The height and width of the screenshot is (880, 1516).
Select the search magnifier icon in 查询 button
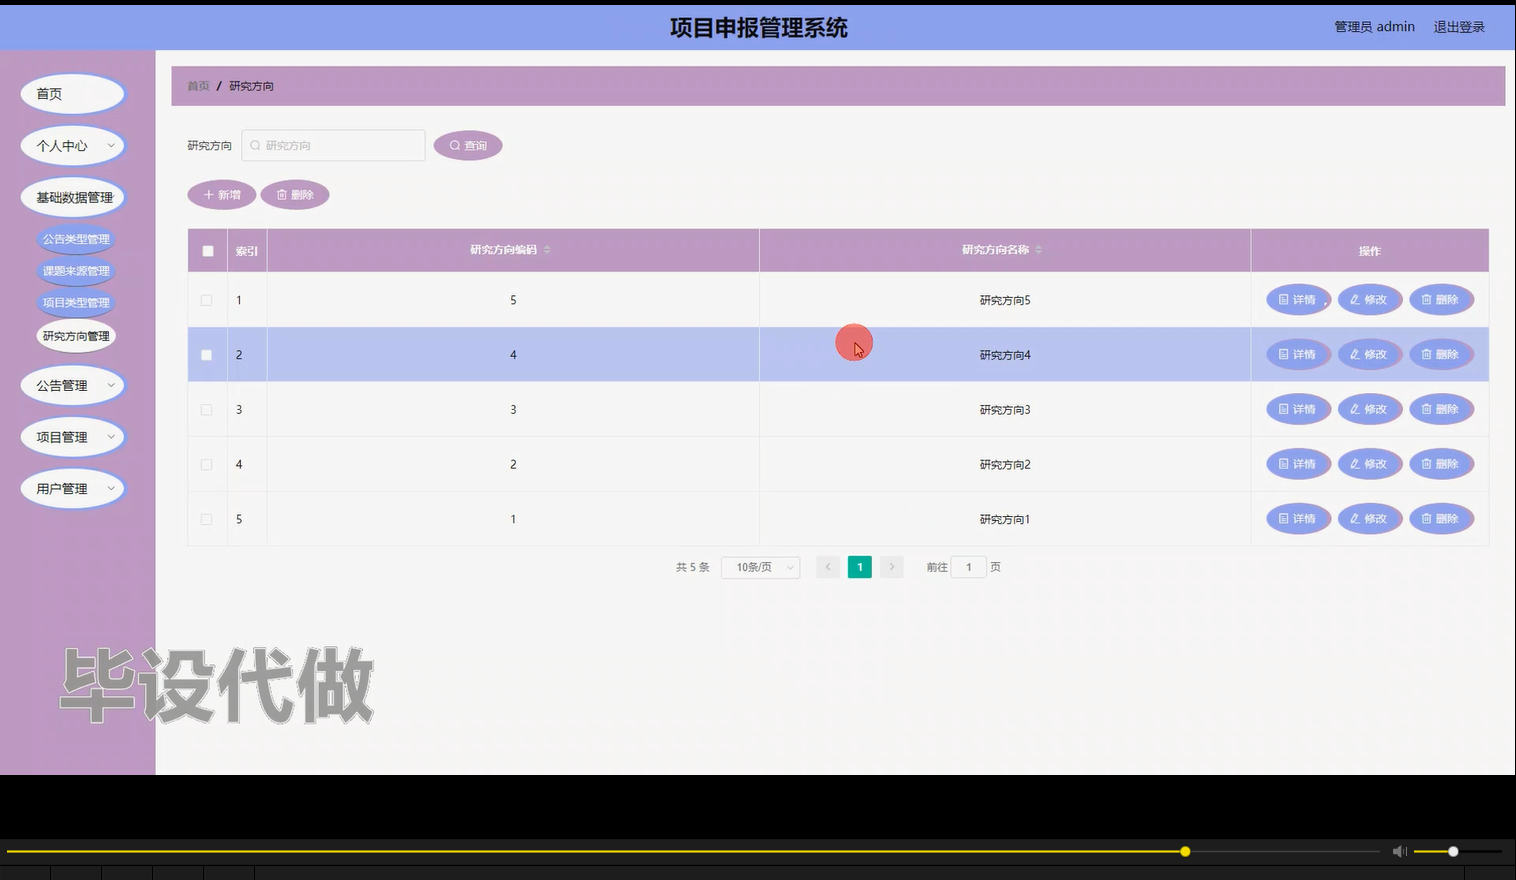tap(454, 145)
